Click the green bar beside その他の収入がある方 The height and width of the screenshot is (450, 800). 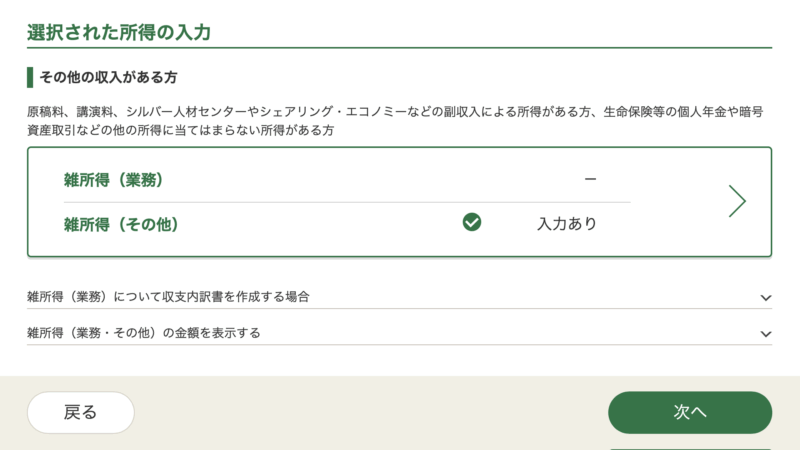point(30,77)
